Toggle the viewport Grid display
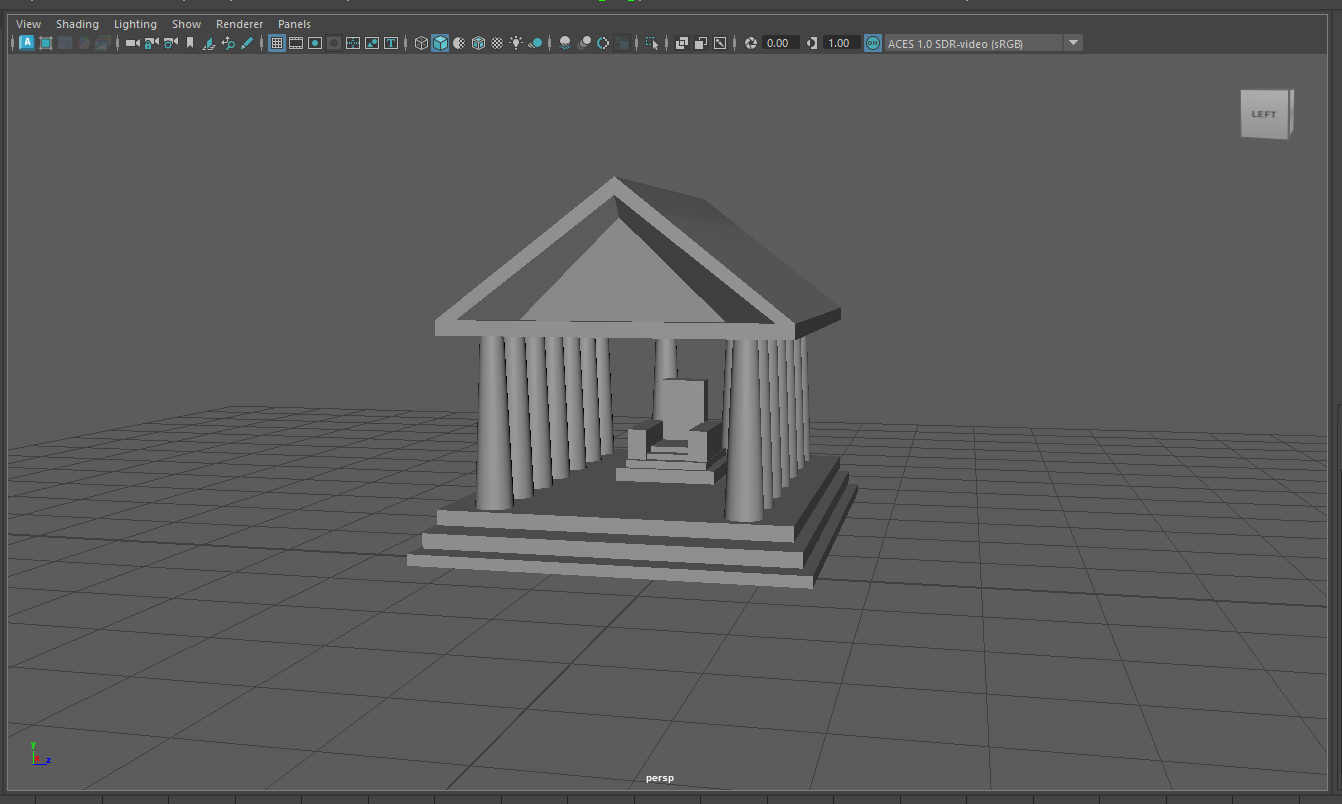 [x=277, y=43]
